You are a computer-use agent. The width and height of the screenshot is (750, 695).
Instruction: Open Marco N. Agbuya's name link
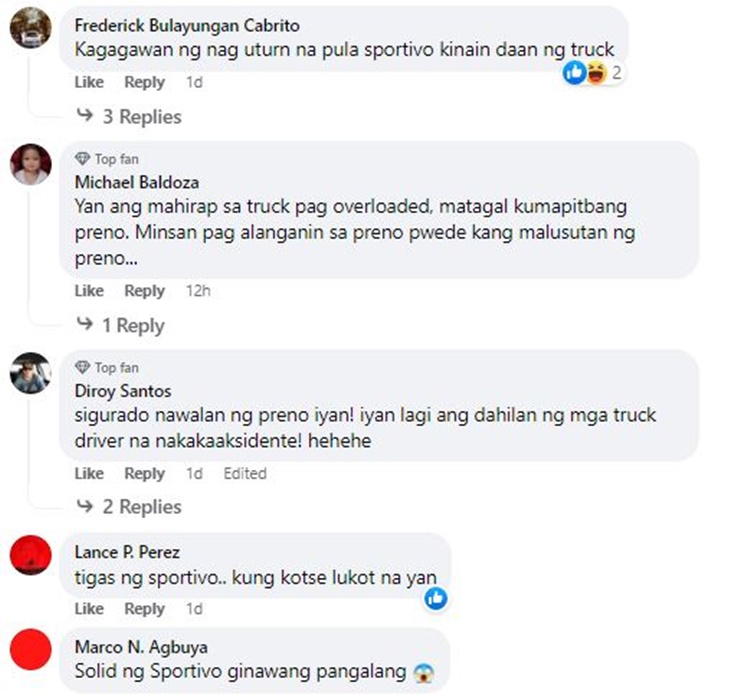141,647
